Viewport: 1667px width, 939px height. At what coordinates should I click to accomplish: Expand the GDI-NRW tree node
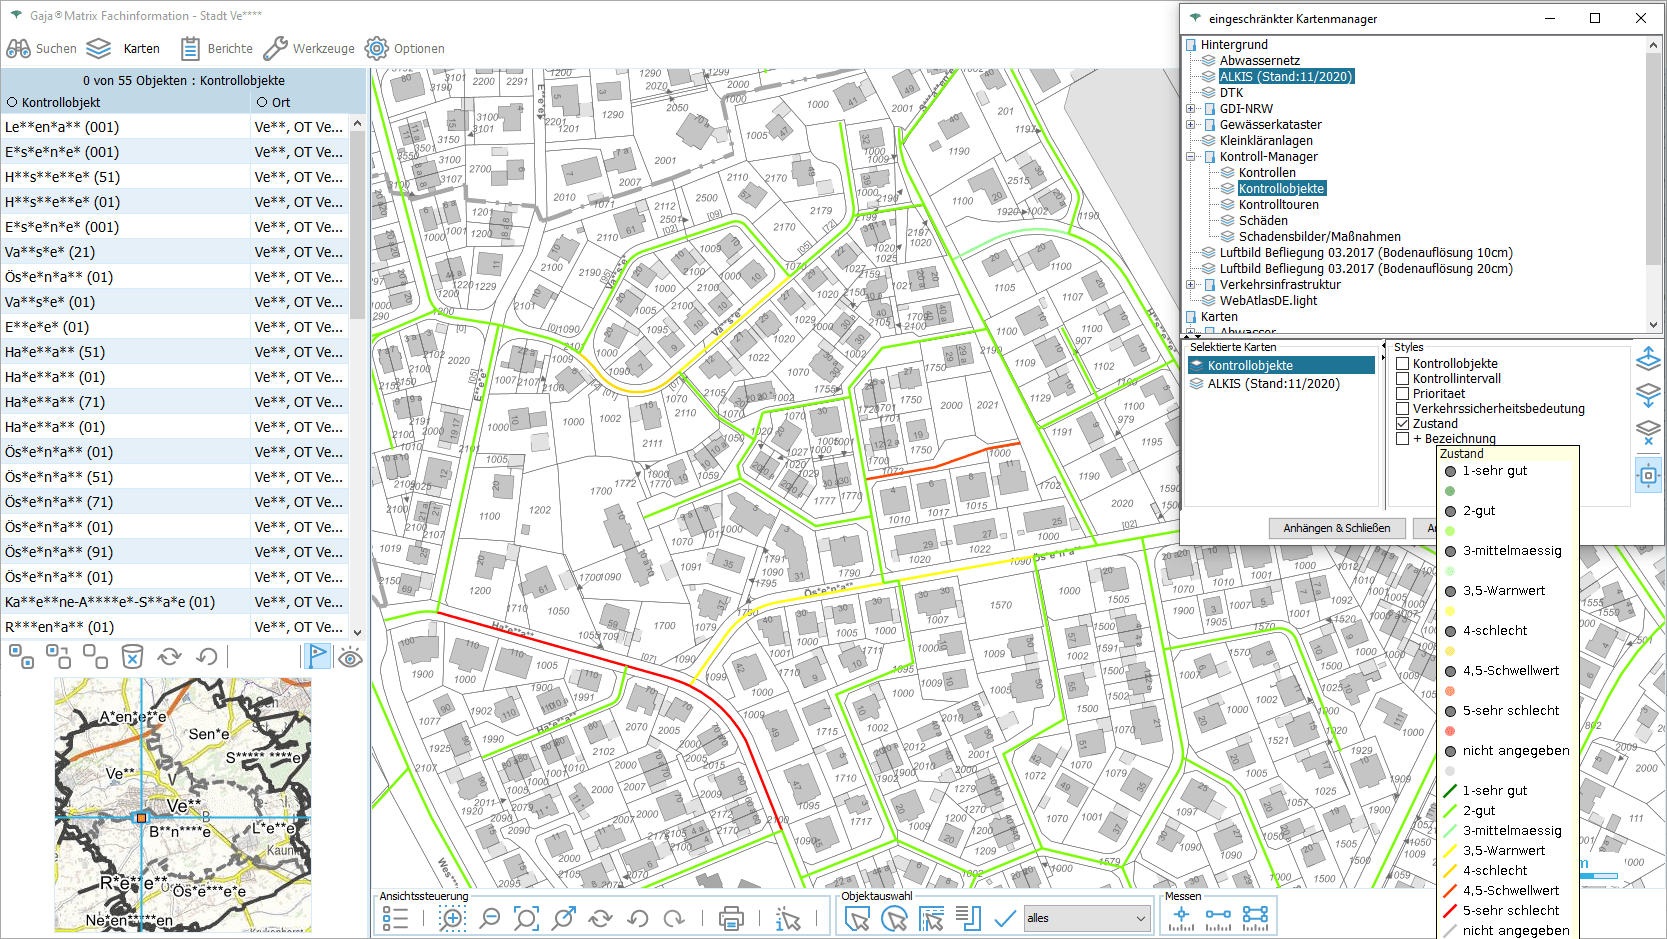1190,109
